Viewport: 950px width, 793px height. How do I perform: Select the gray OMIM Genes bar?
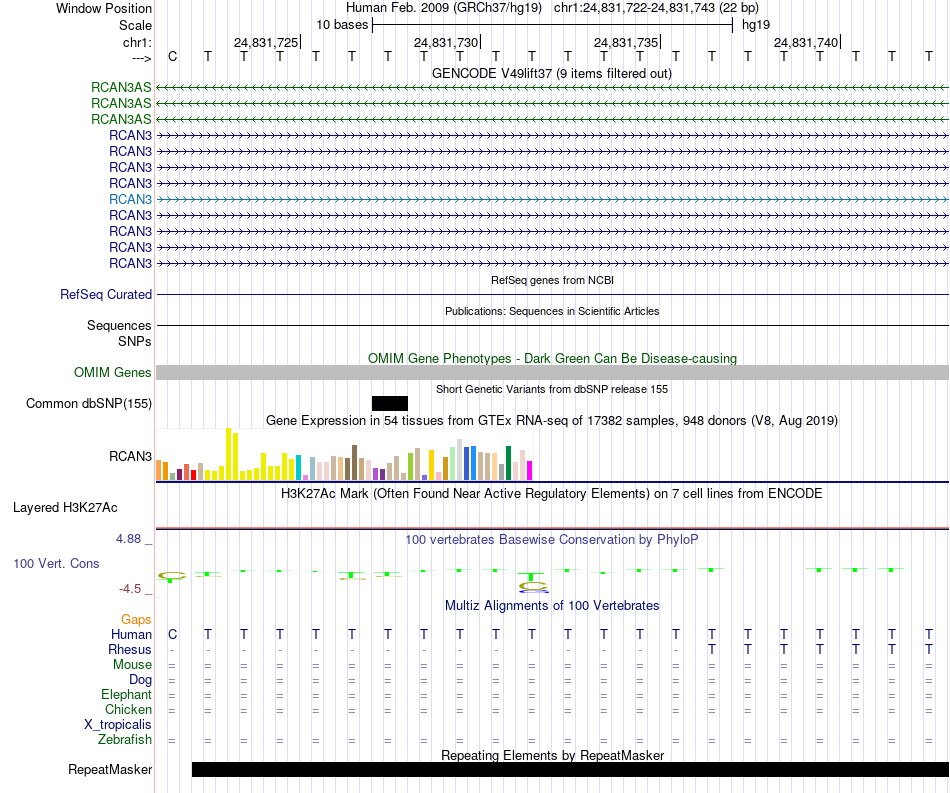coord(552,373)
